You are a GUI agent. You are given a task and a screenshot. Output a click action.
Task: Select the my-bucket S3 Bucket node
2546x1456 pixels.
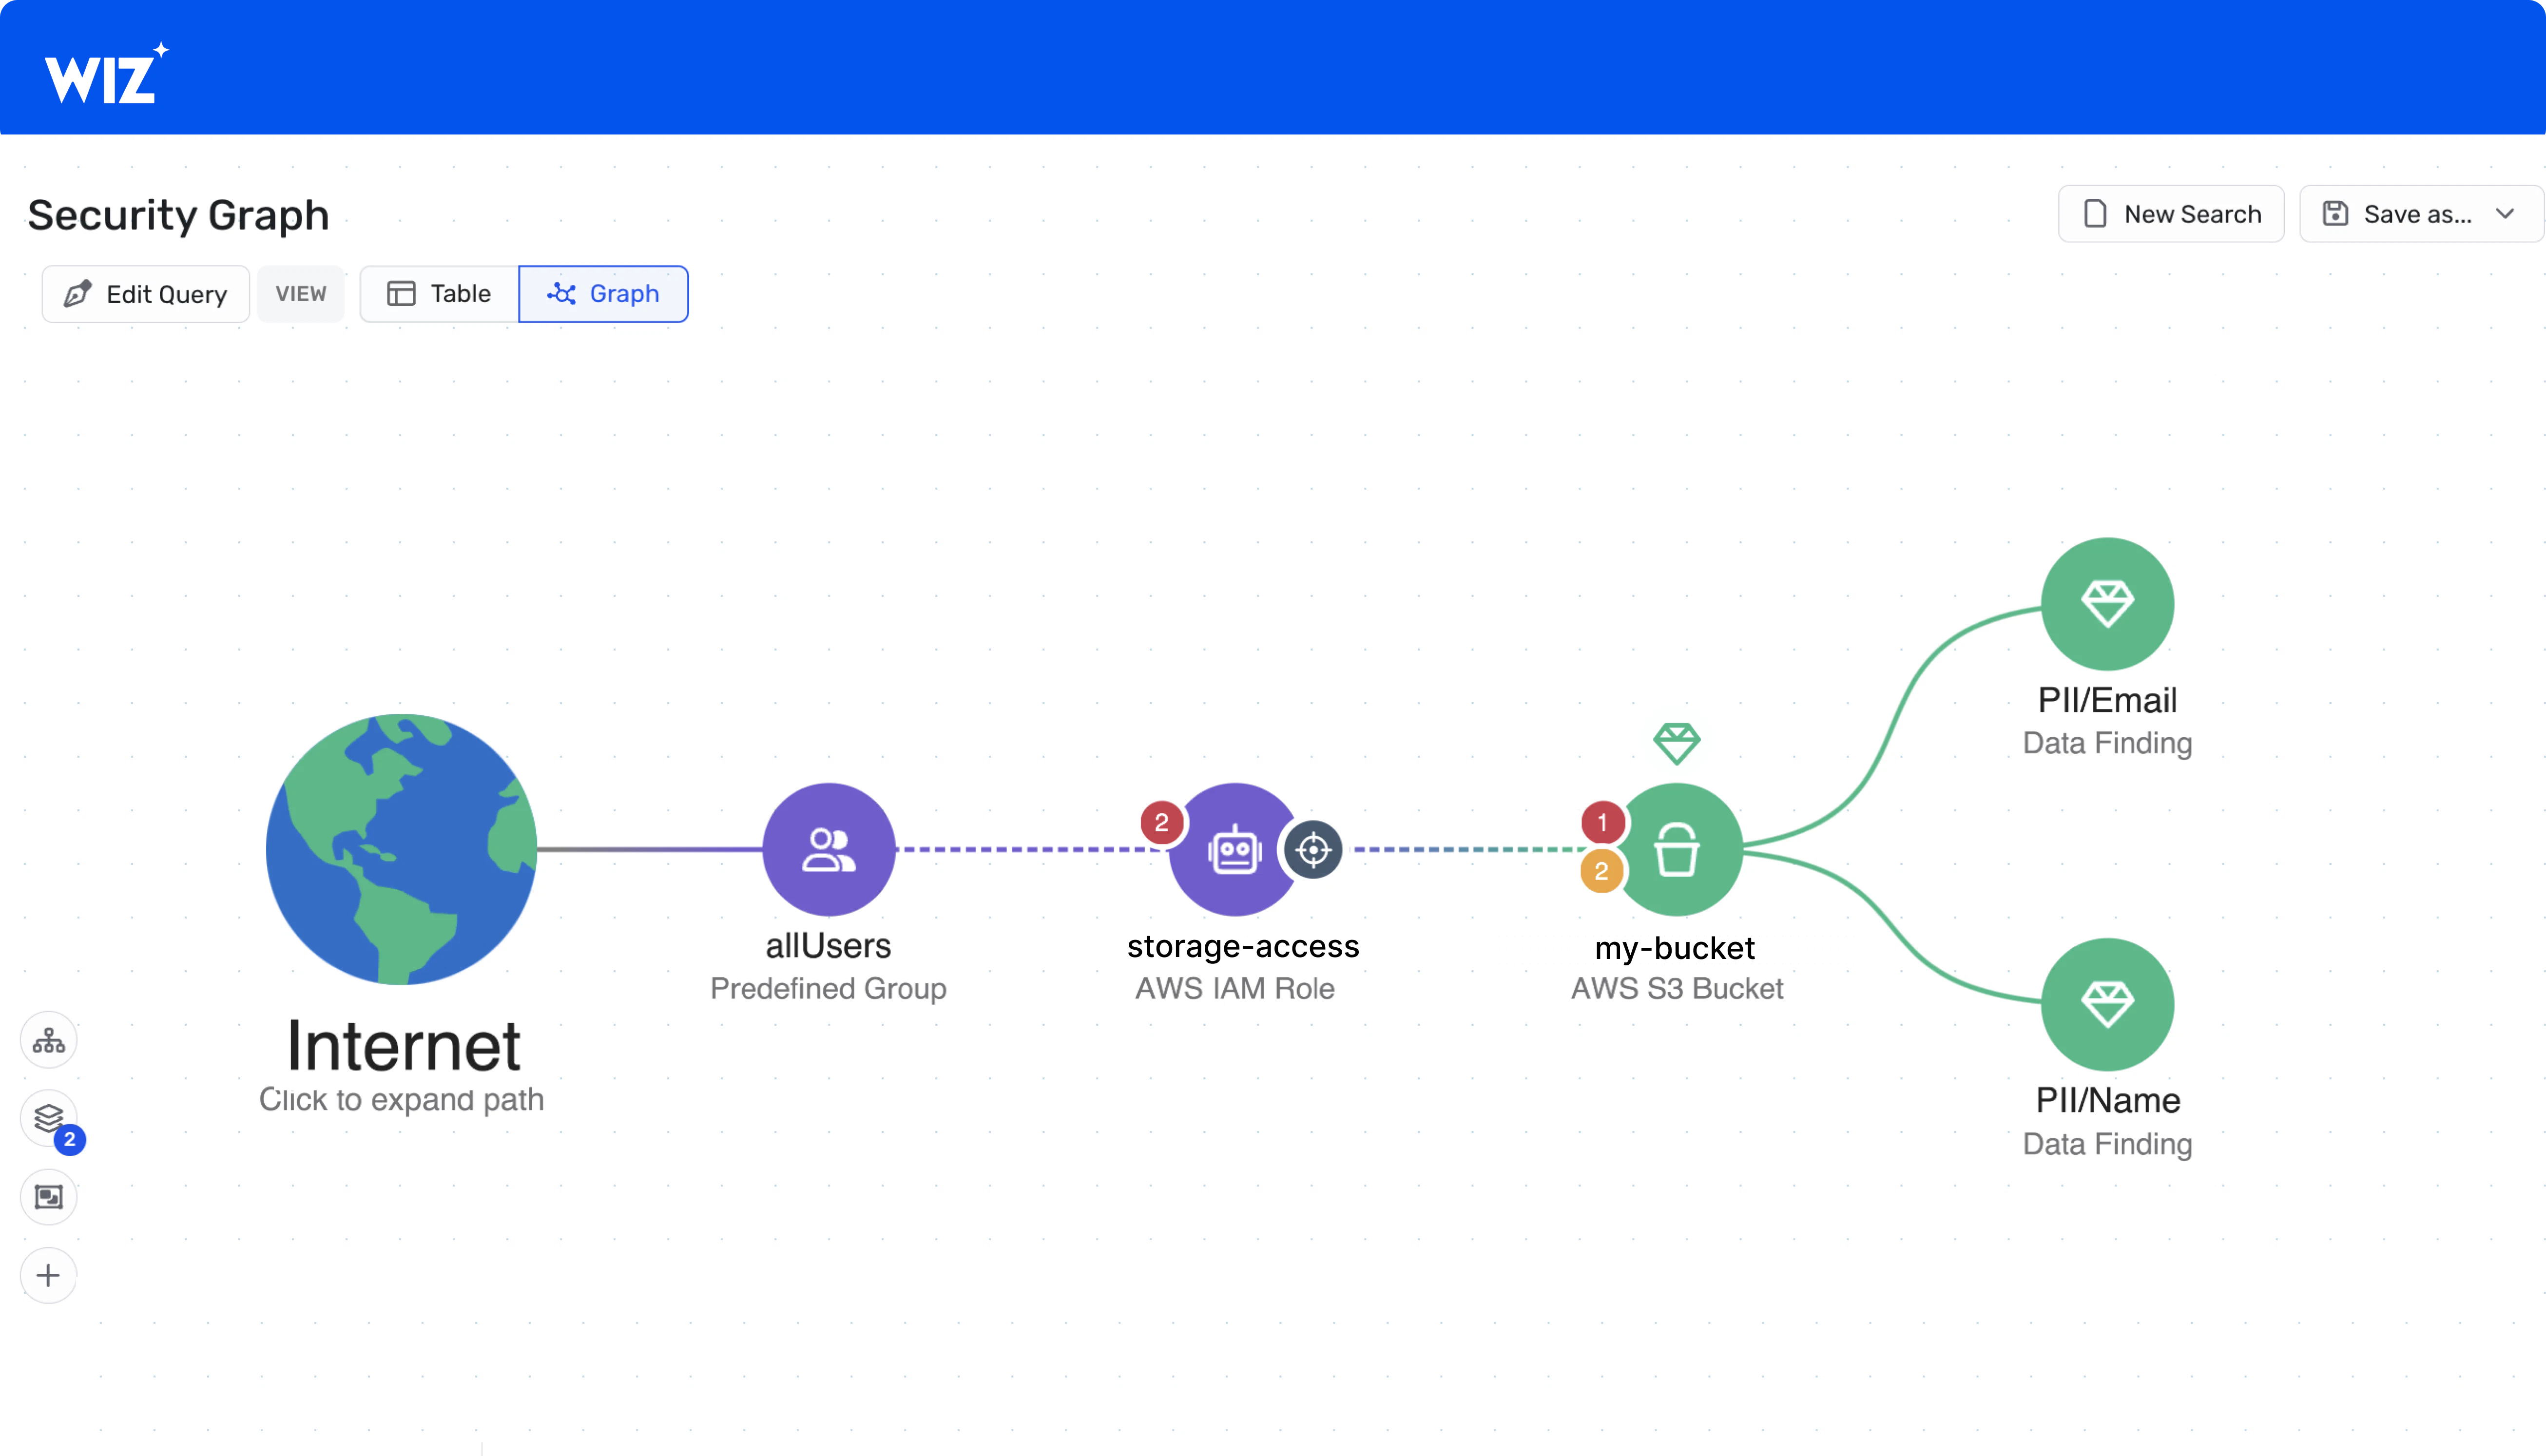(1678, 850)
